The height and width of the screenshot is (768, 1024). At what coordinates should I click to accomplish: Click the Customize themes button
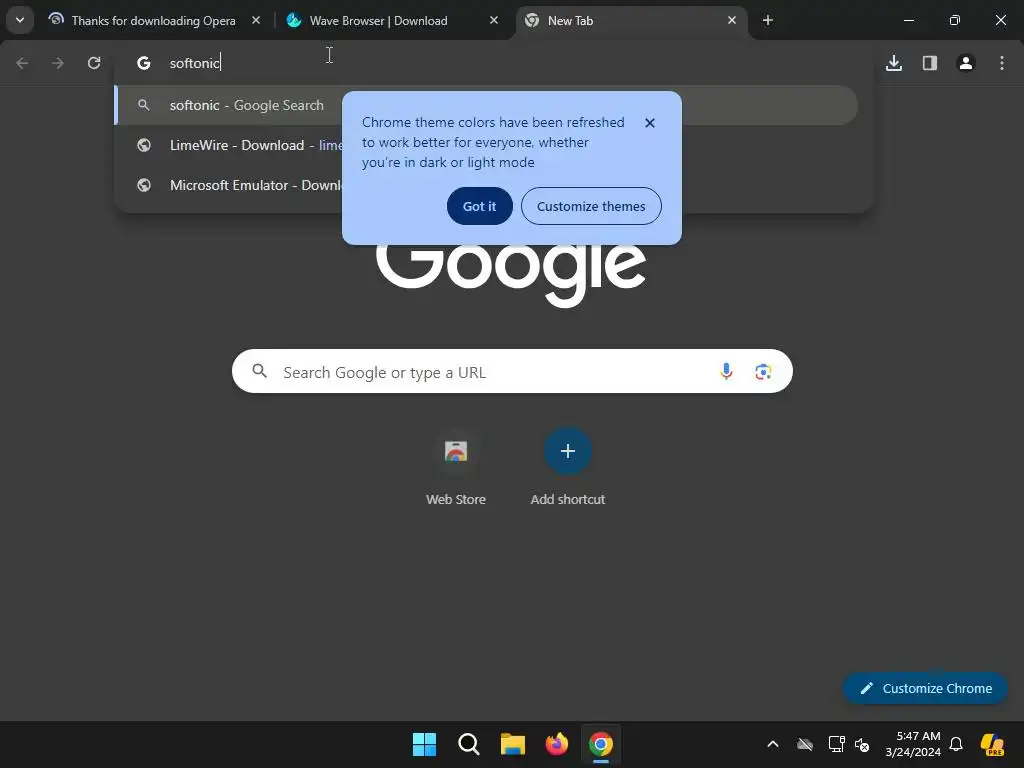[591, 206]
